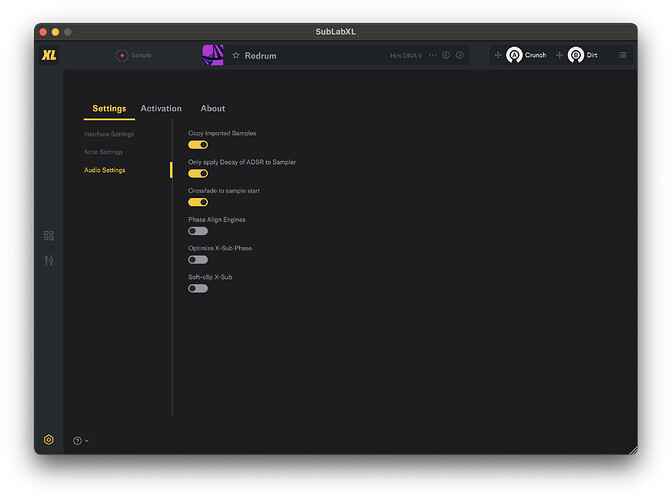The height and width of the screenshot is (500, 671).
Task: Click the Dirt macro label
Action: tap(592, 55)
